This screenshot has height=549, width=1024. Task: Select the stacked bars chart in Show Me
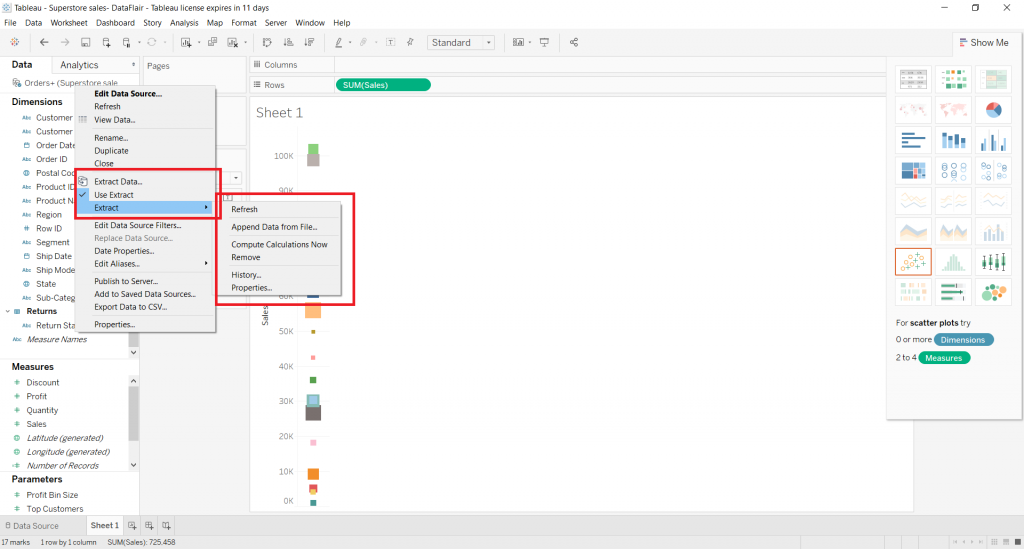[953, 140]
